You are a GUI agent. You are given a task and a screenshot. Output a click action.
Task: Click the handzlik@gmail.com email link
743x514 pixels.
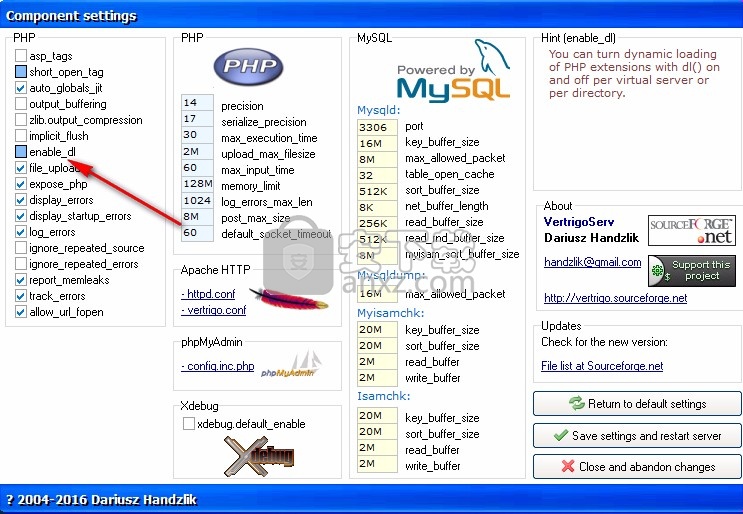point(592,262)
